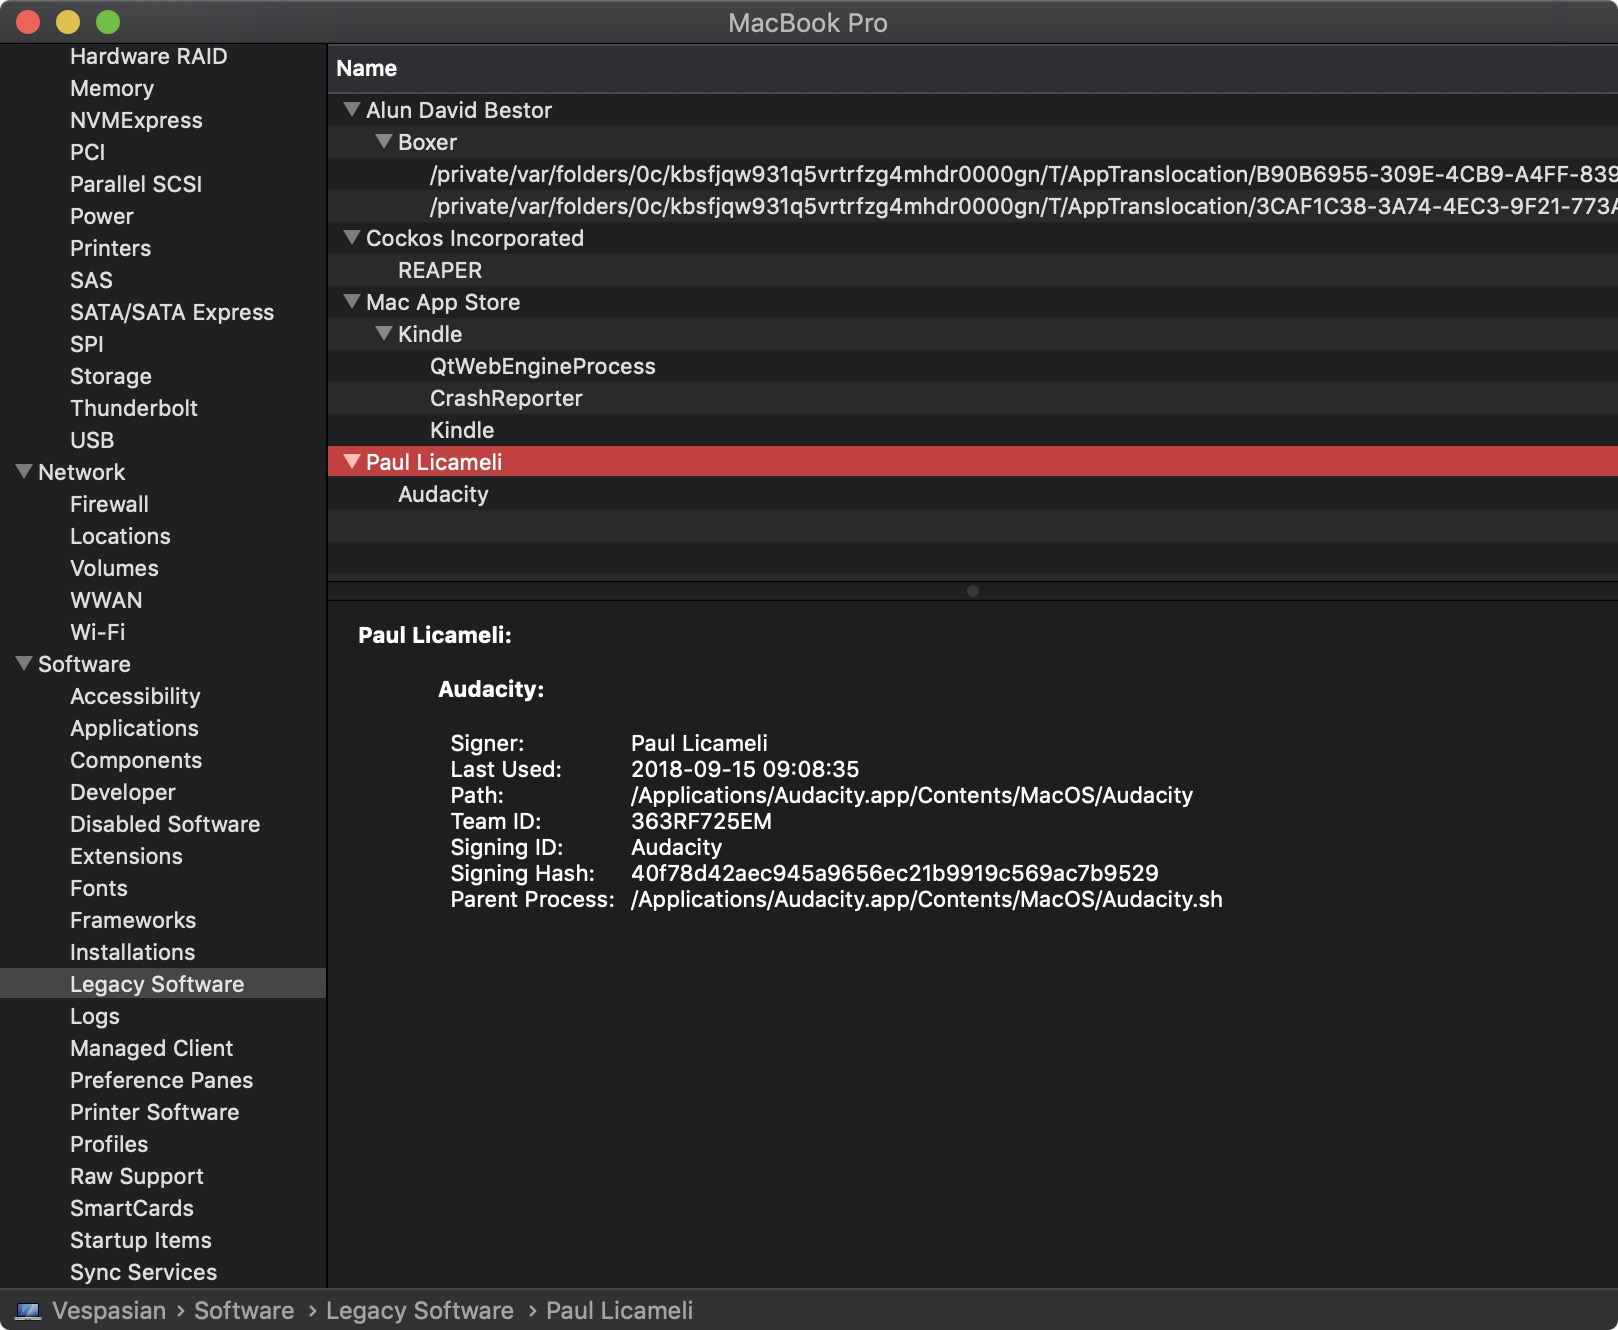Select Printer Software in sidebar
The image size is (1618, 1330).
[x=154, y=1112]
